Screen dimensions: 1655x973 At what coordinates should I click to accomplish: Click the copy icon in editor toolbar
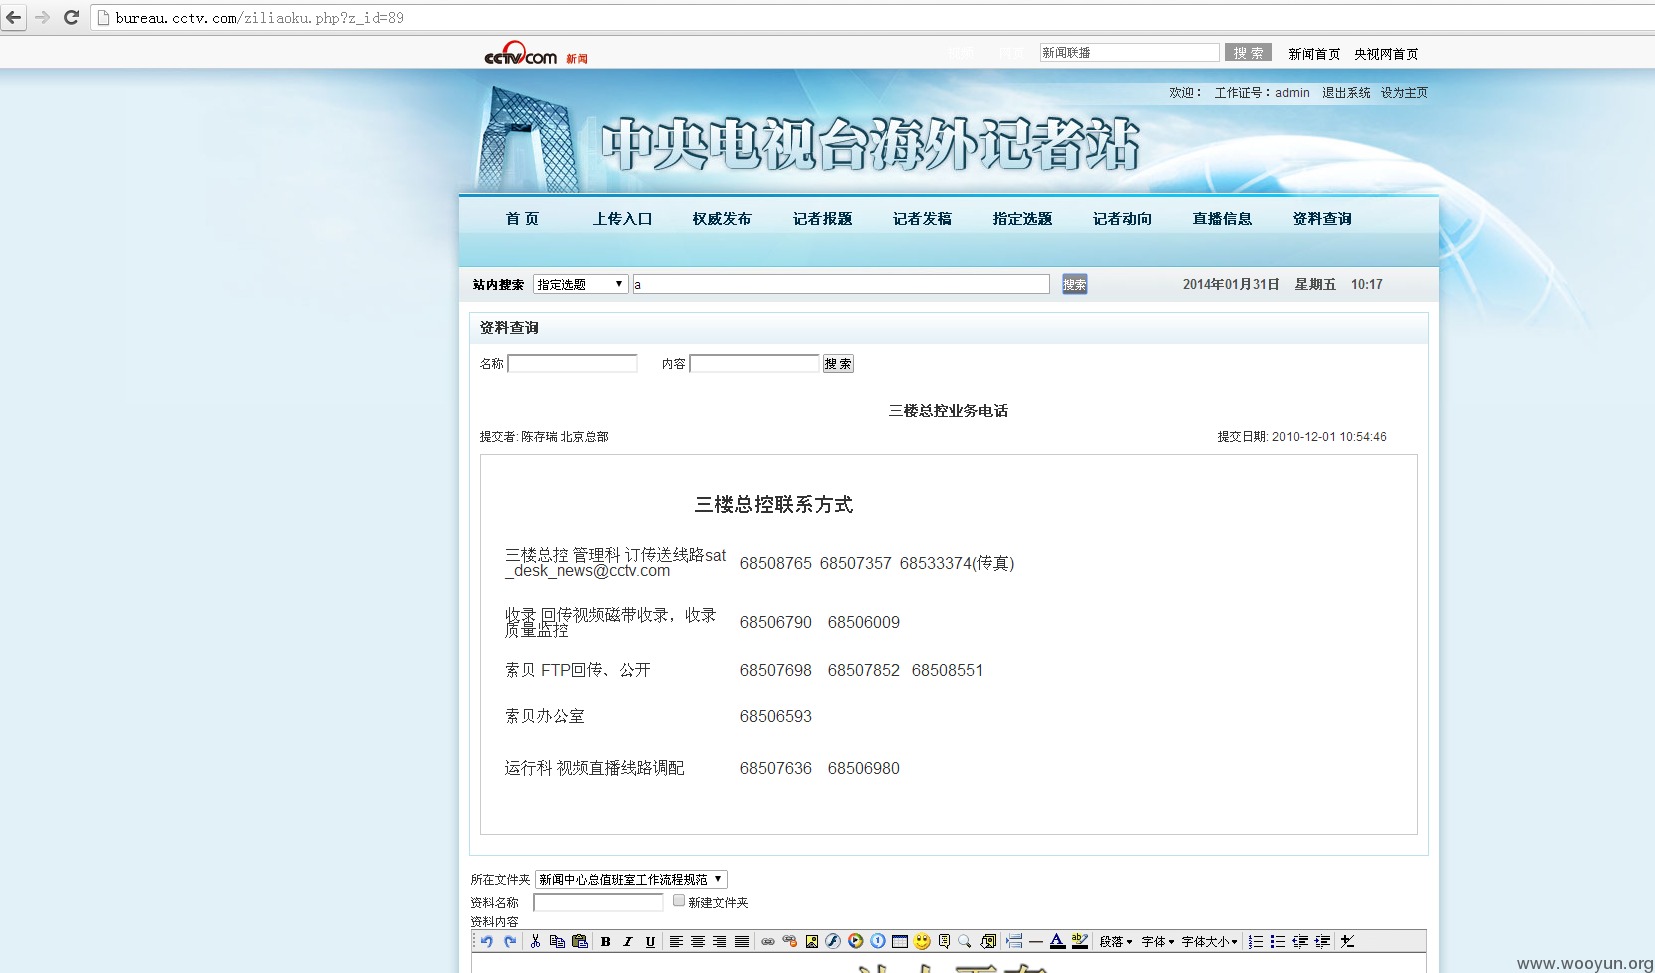557,941
